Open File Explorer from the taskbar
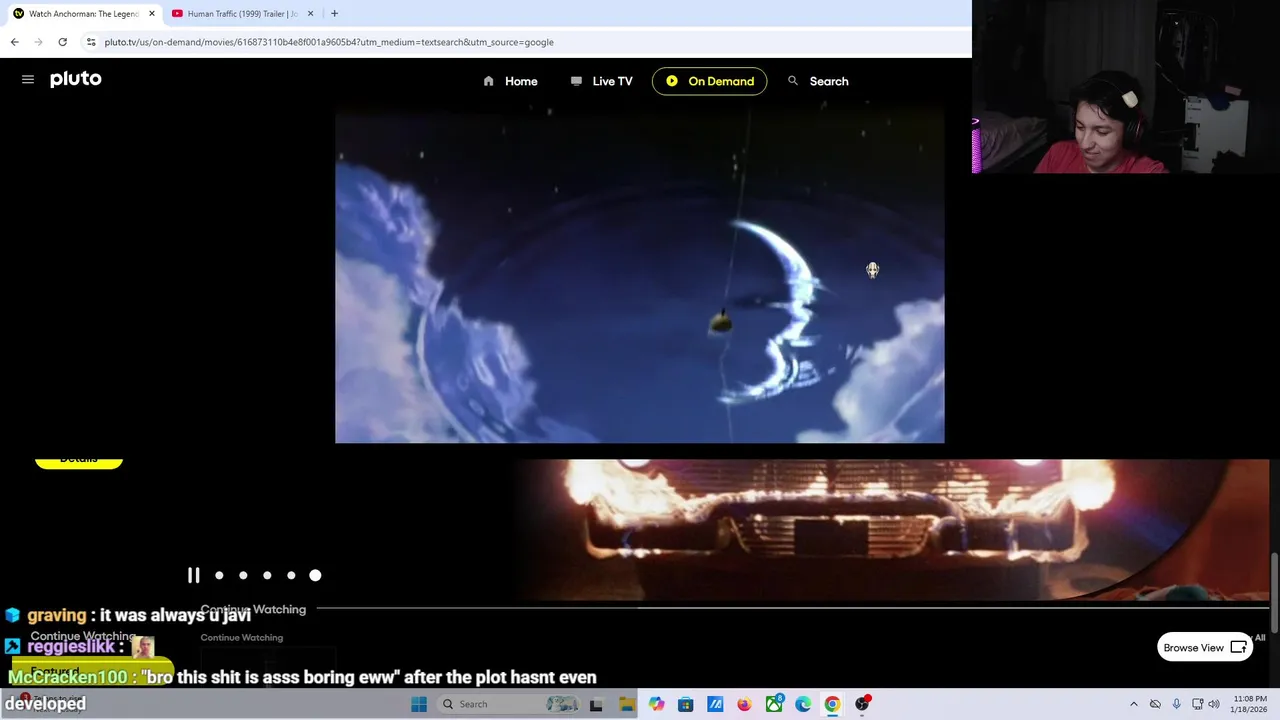Image resolution: width=1280 pixels, height=720 pixels. 626,704
